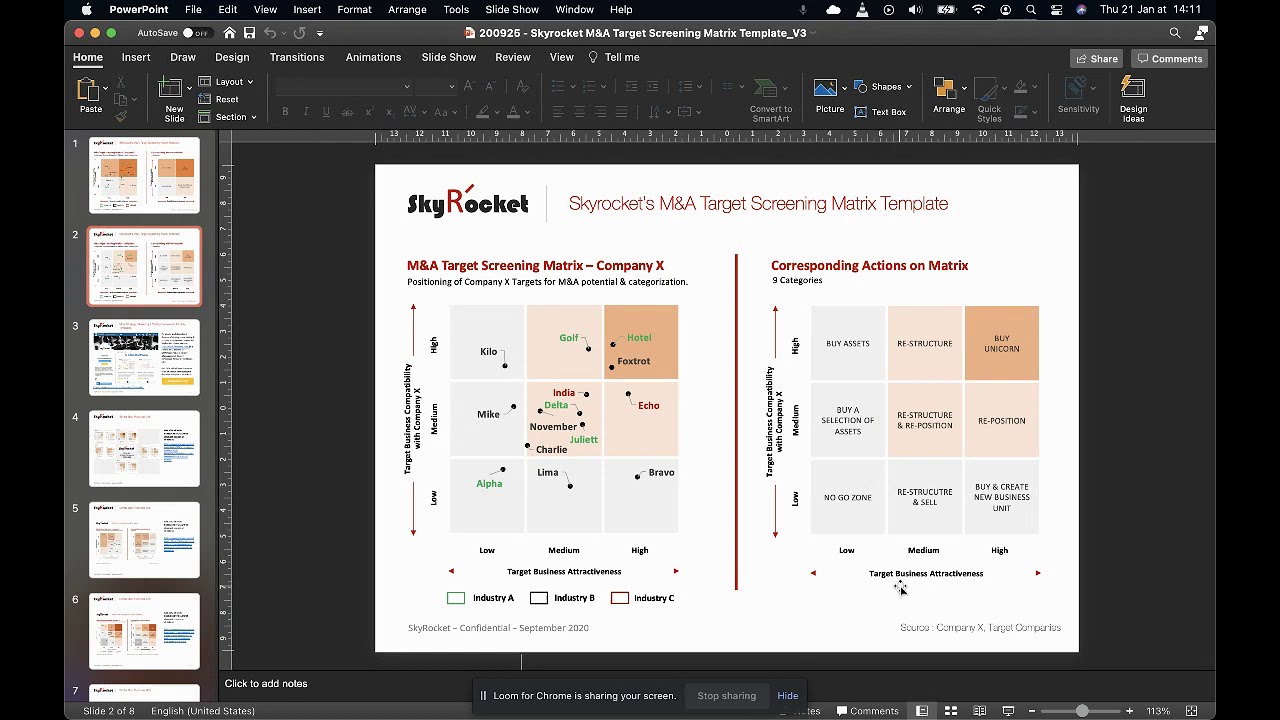Click Convert to SmartArt

tap(770, 99)
